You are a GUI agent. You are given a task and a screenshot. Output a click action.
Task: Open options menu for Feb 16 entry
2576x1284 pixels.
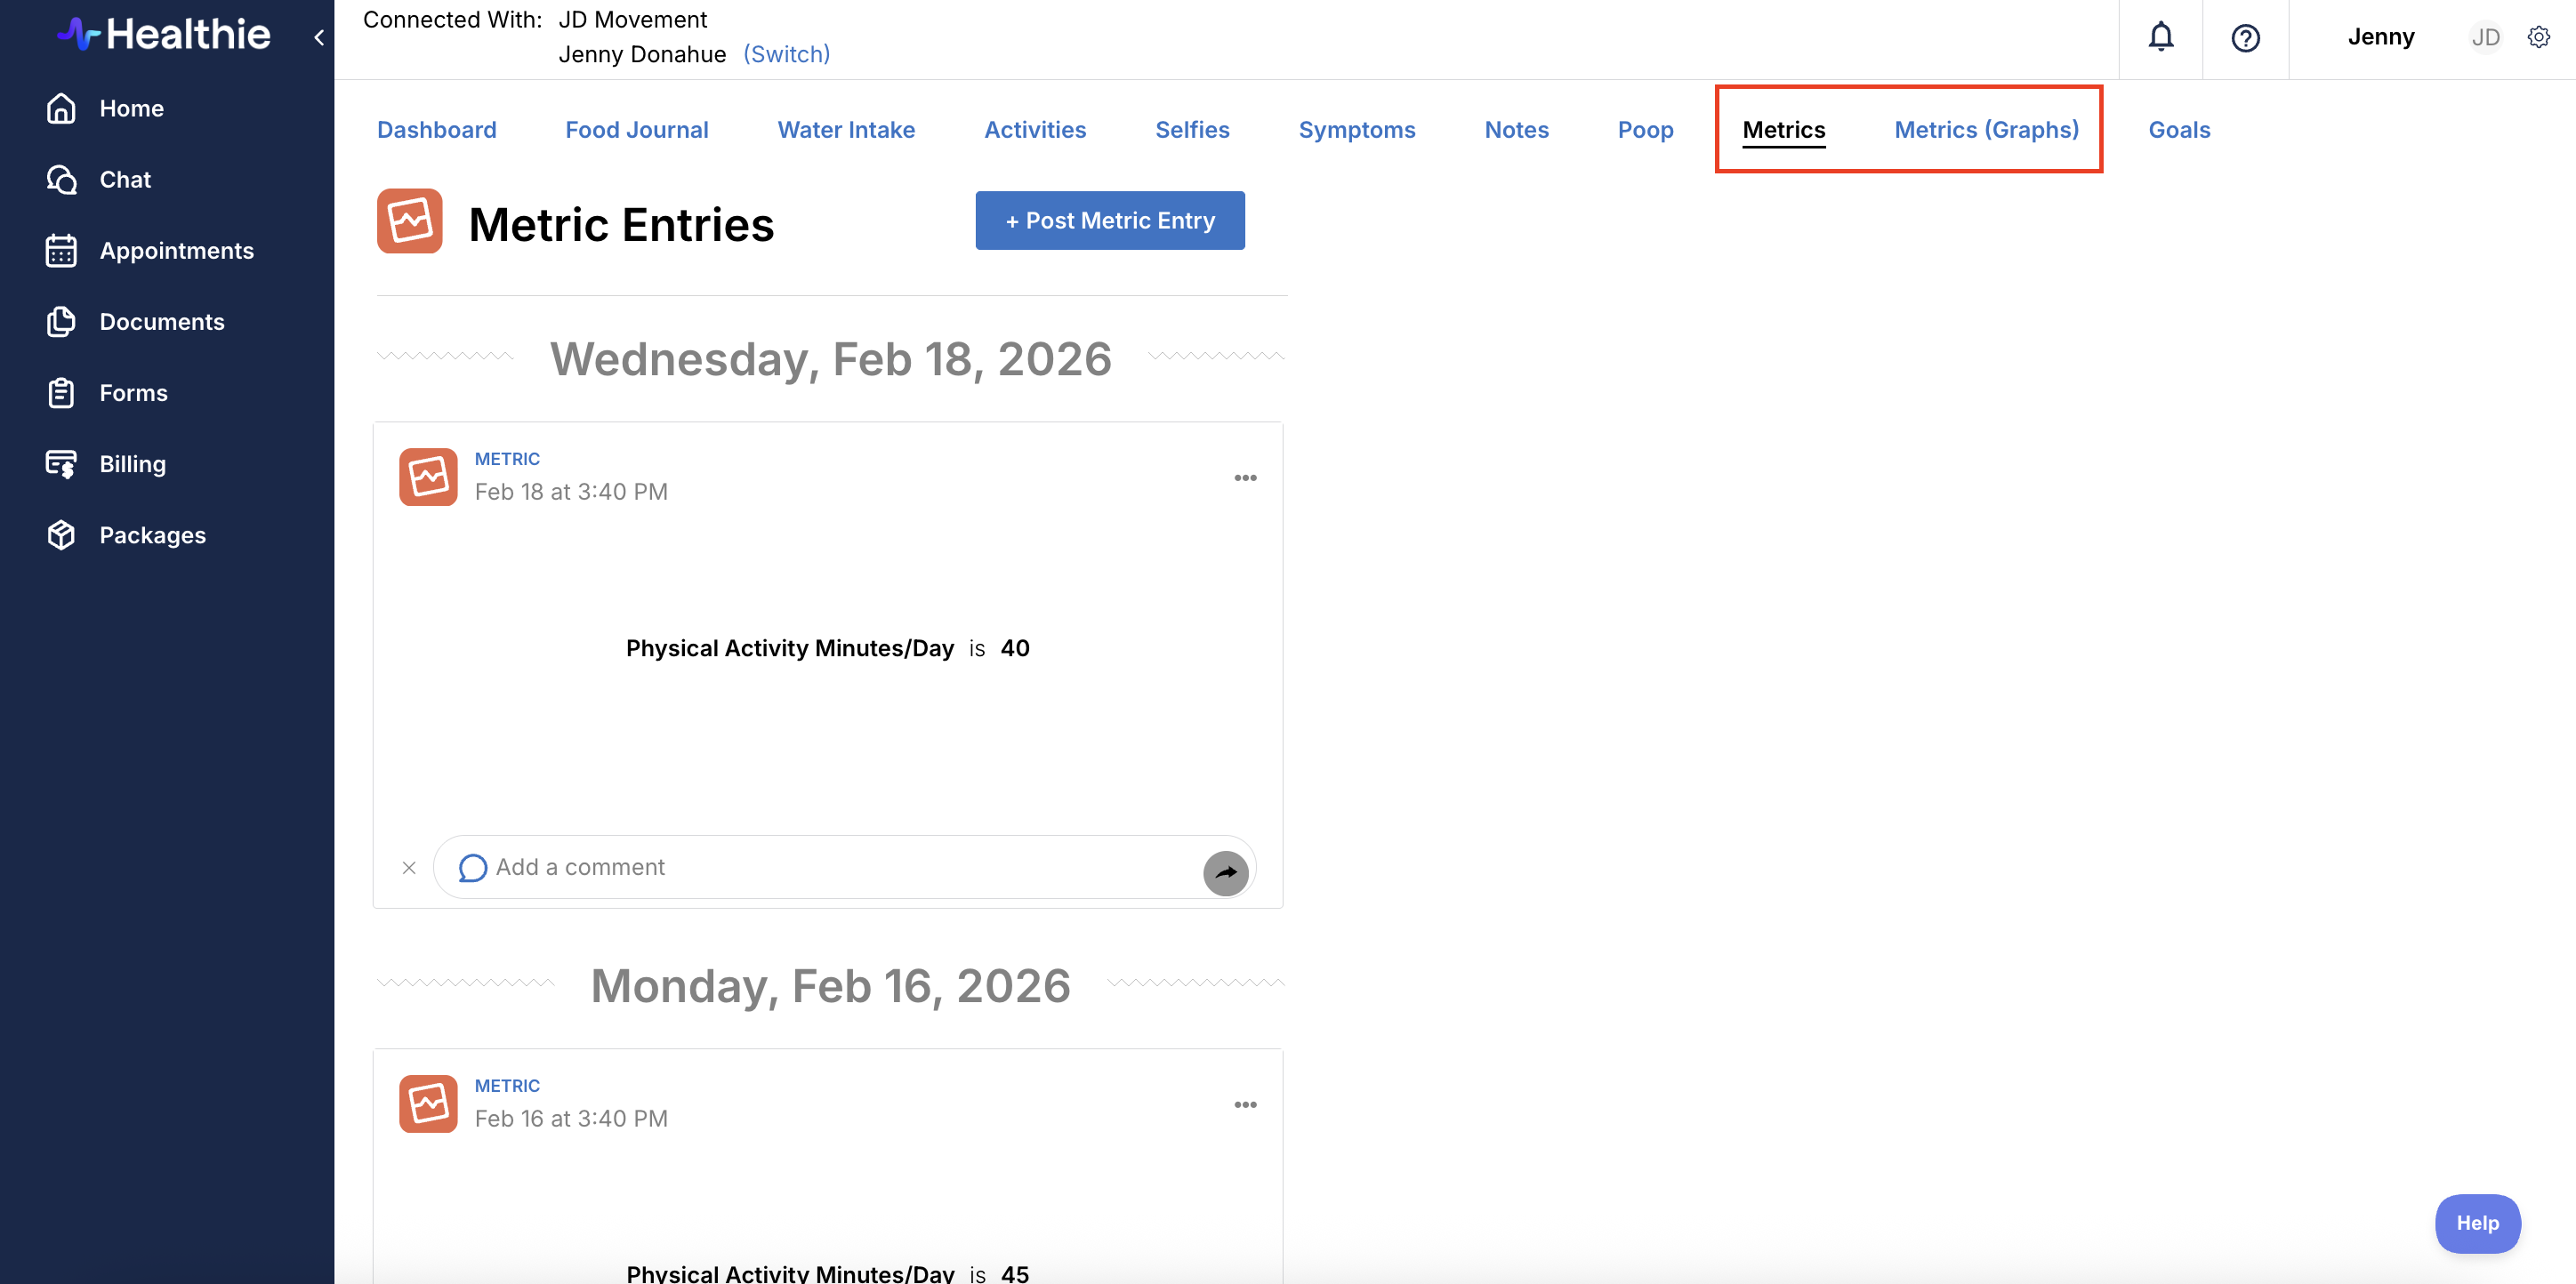(x=1245, y=1105)
